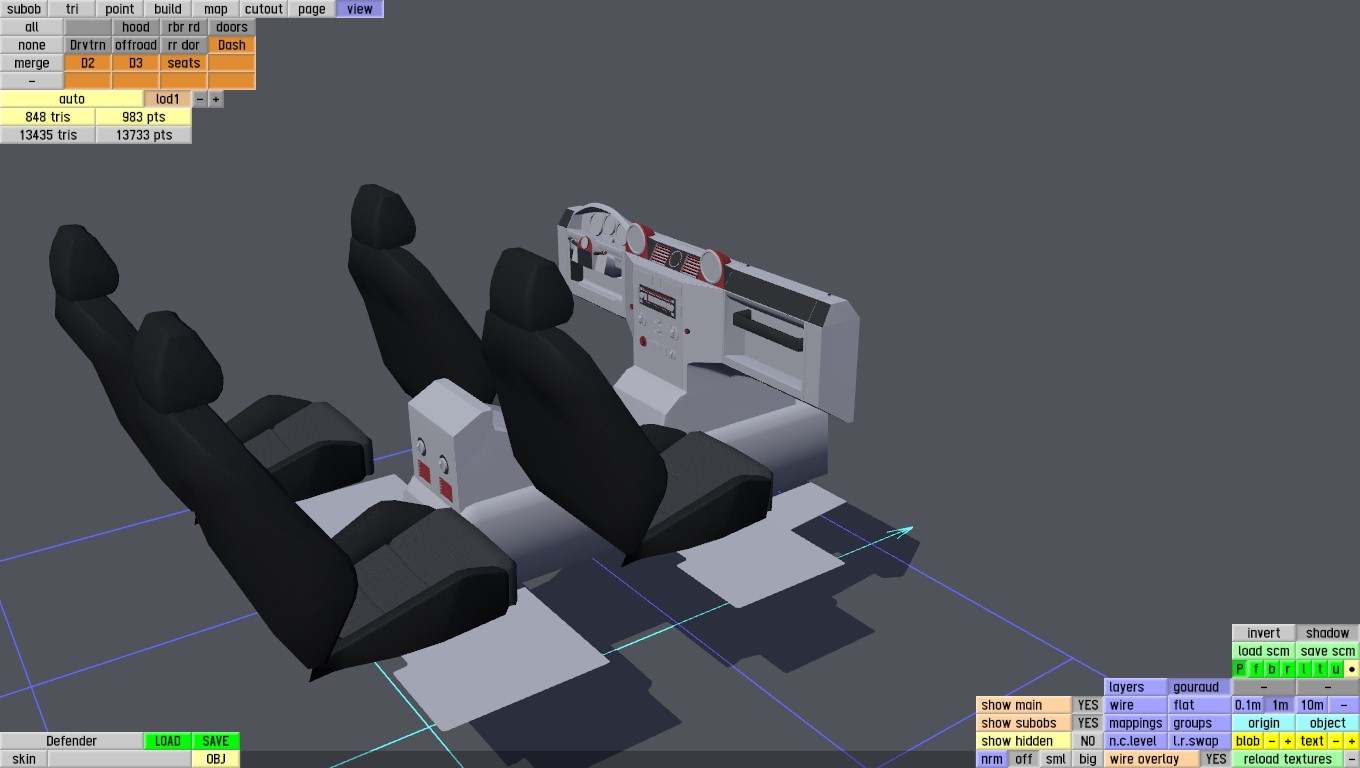Decrease blob size with minus

(1272, 741)
